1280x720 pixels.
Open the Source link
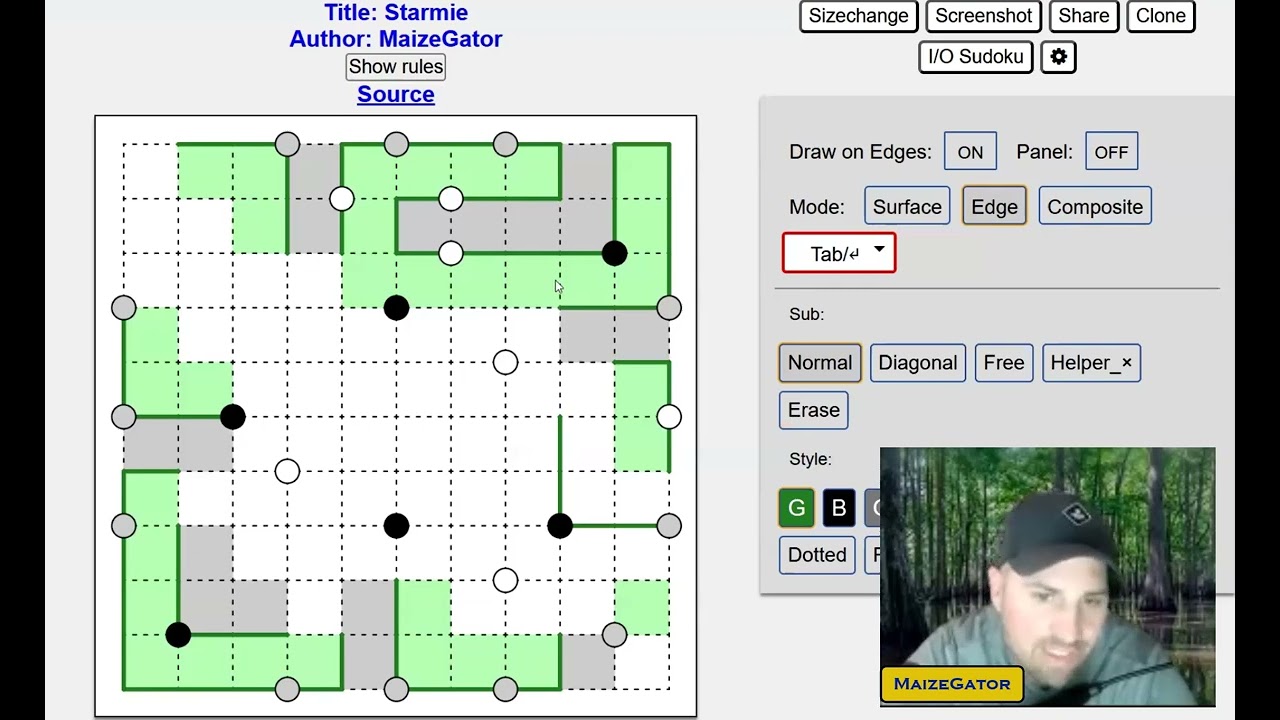point(396,94)
